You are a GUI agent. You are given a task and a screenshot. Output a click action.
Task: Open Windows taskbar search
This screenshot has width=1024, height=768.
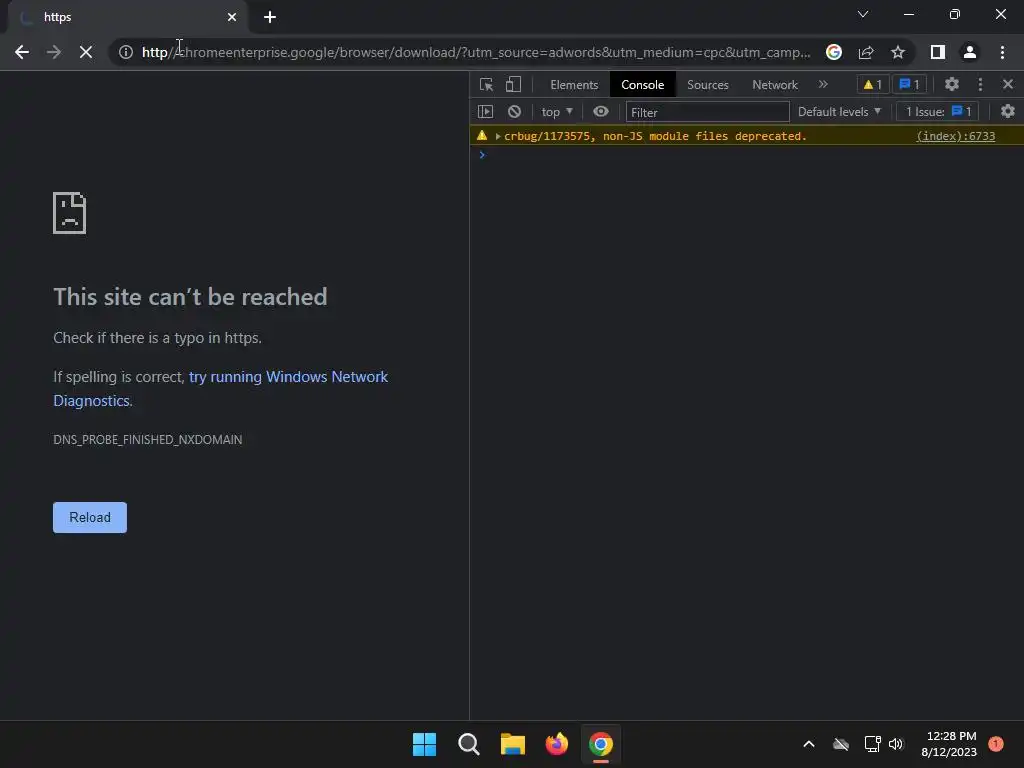[468, 744]
